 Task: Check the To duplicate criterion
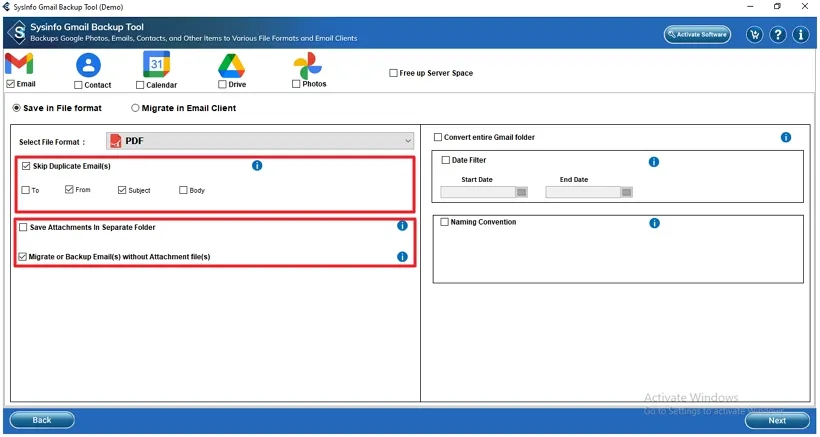25,190
